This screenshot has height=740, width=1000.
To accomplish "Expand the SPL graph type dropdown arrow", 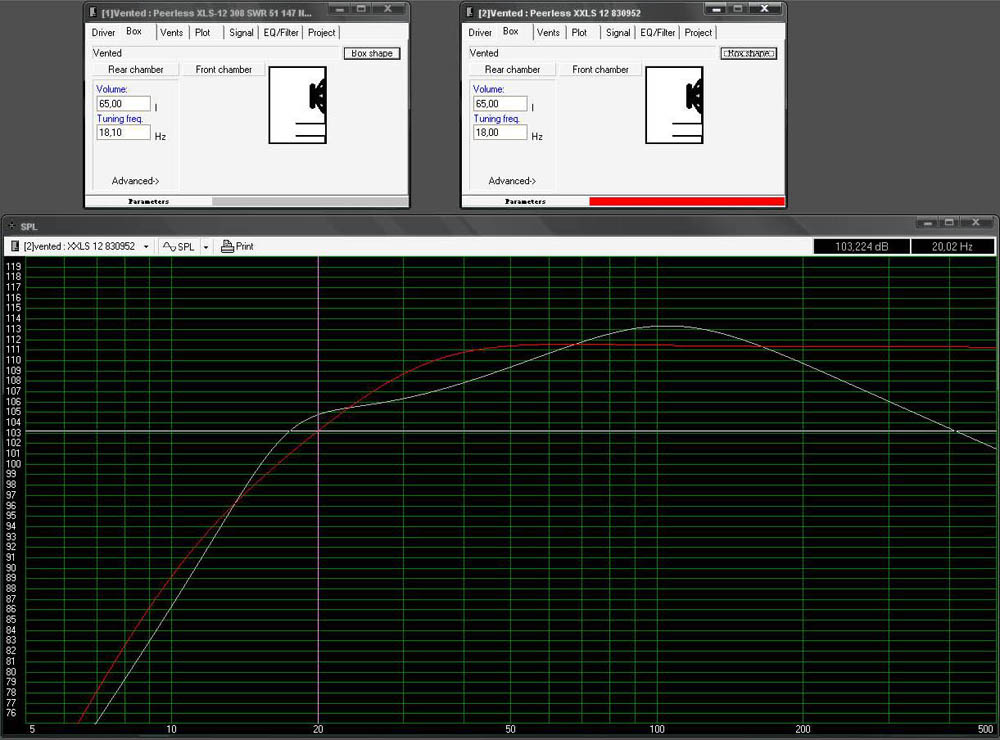I will tap(206, 246).
